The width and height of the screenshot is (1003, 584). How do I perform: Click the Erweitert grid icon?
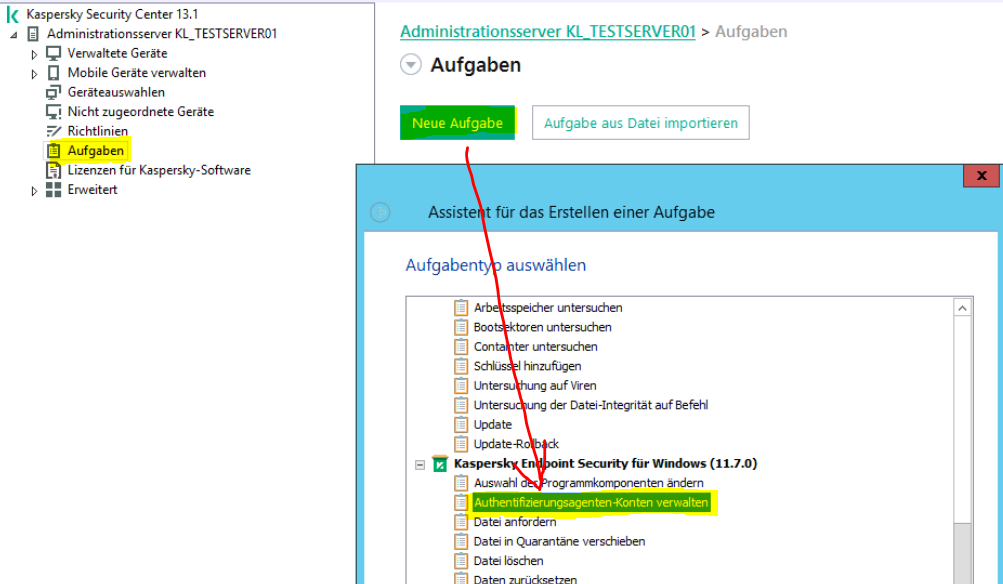[54, 190]
